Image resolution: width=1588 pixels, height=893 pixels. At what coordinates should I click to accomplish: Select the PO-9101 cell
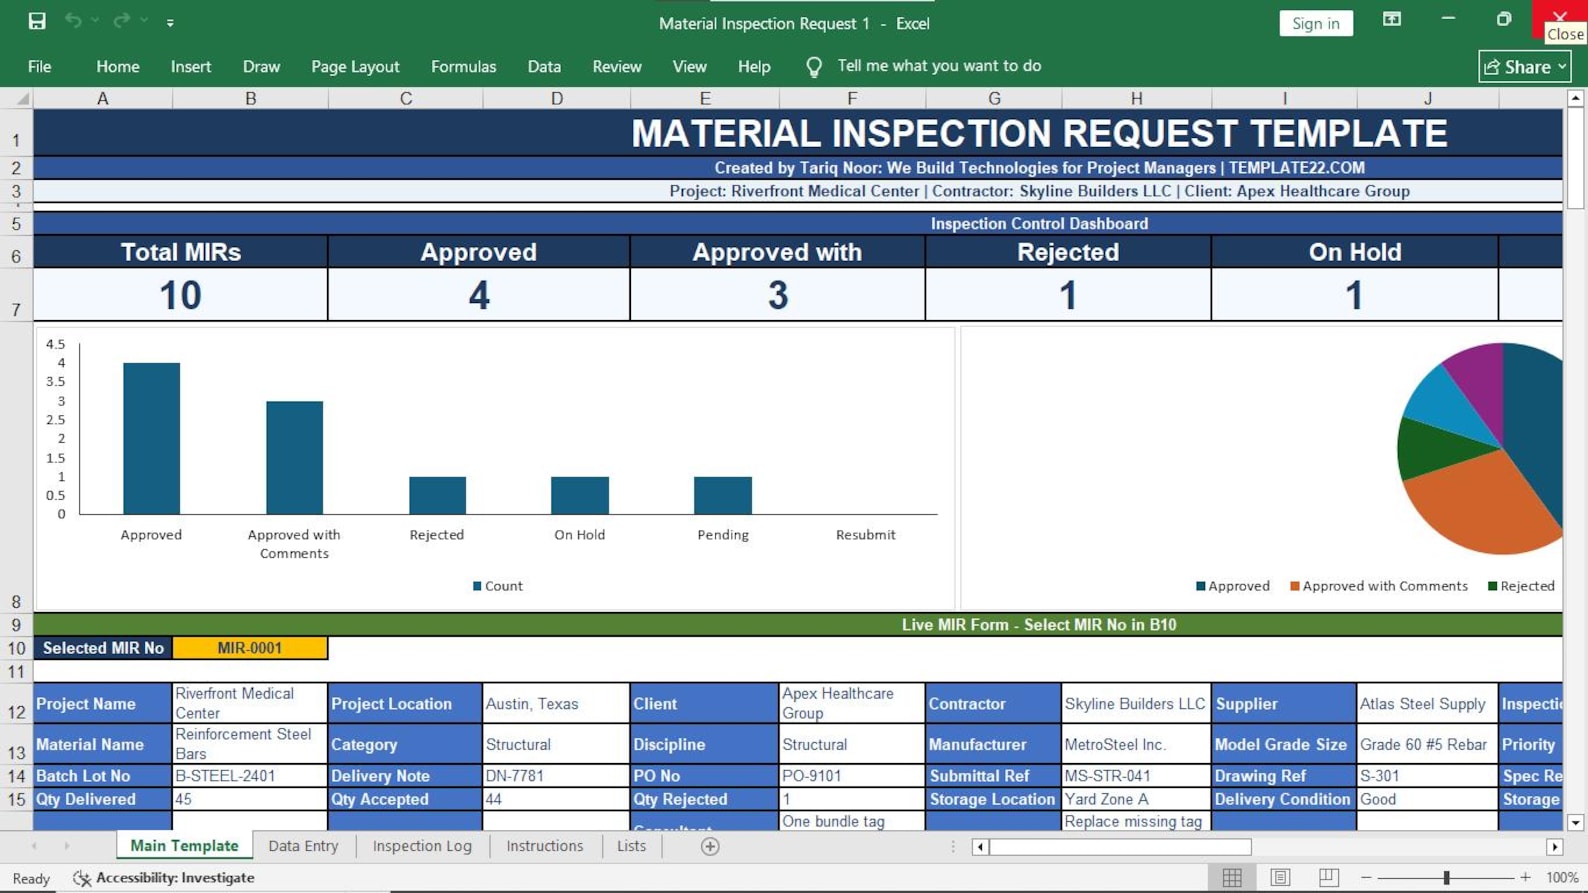coord(852,776)
